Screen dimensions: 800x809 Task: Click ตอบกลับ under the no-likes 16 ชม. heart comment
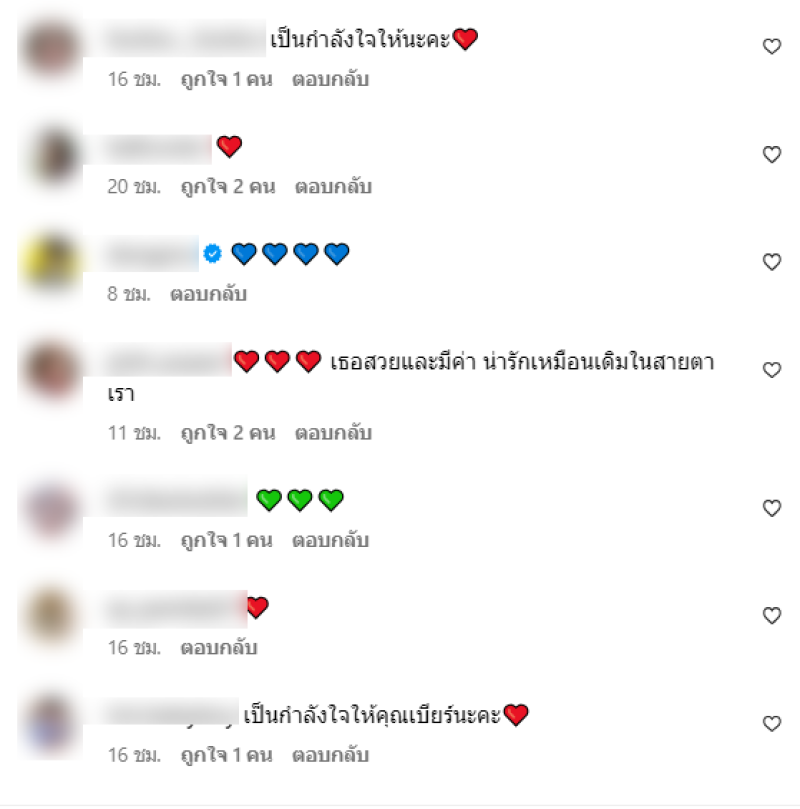click(x=219, y=648)
